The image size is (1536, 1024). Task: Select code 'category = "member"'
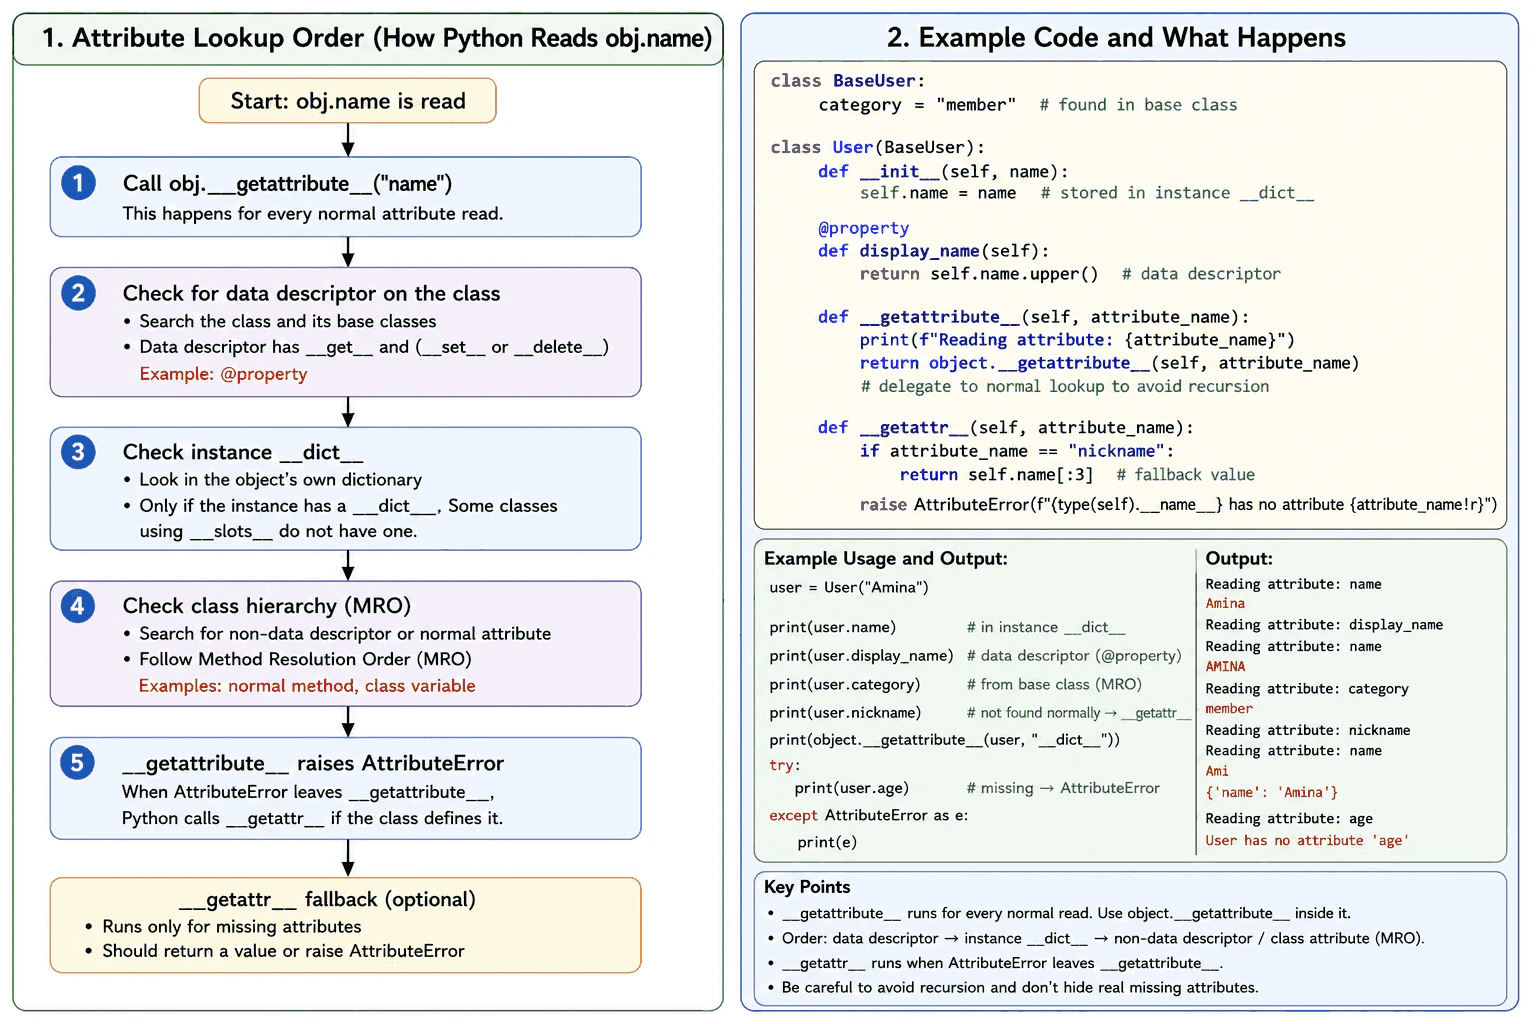point(917,105)
